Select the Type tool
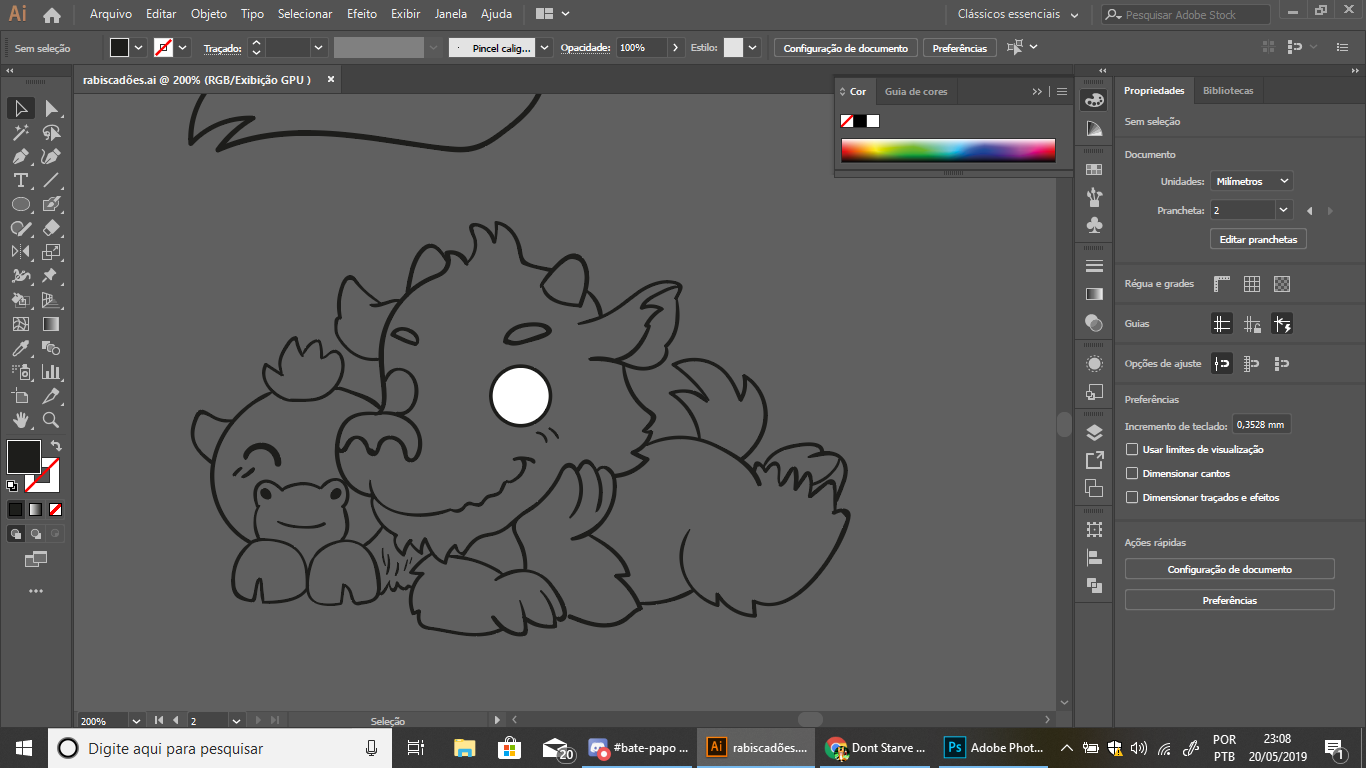The width and height of the screenshot is (1366, 768). 20,180
